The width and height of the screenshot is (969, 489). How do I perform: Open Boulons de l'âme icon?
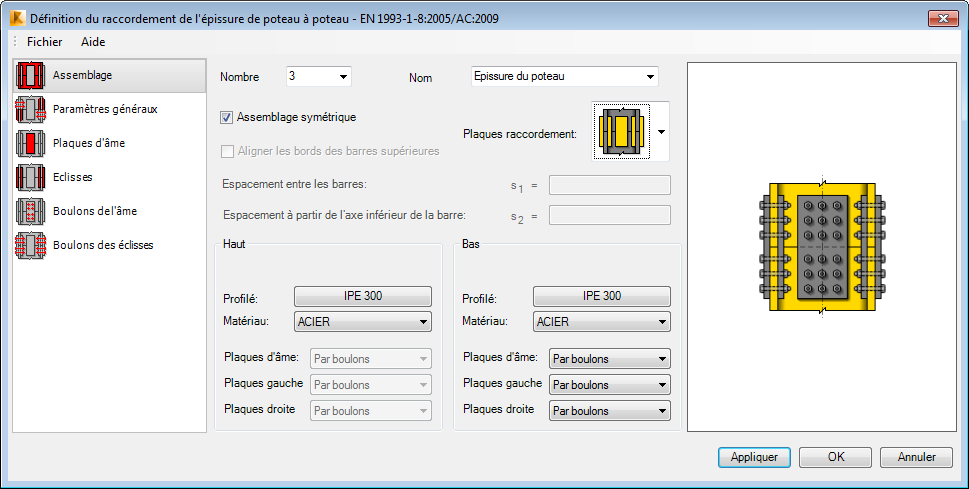tap(31, 211)
